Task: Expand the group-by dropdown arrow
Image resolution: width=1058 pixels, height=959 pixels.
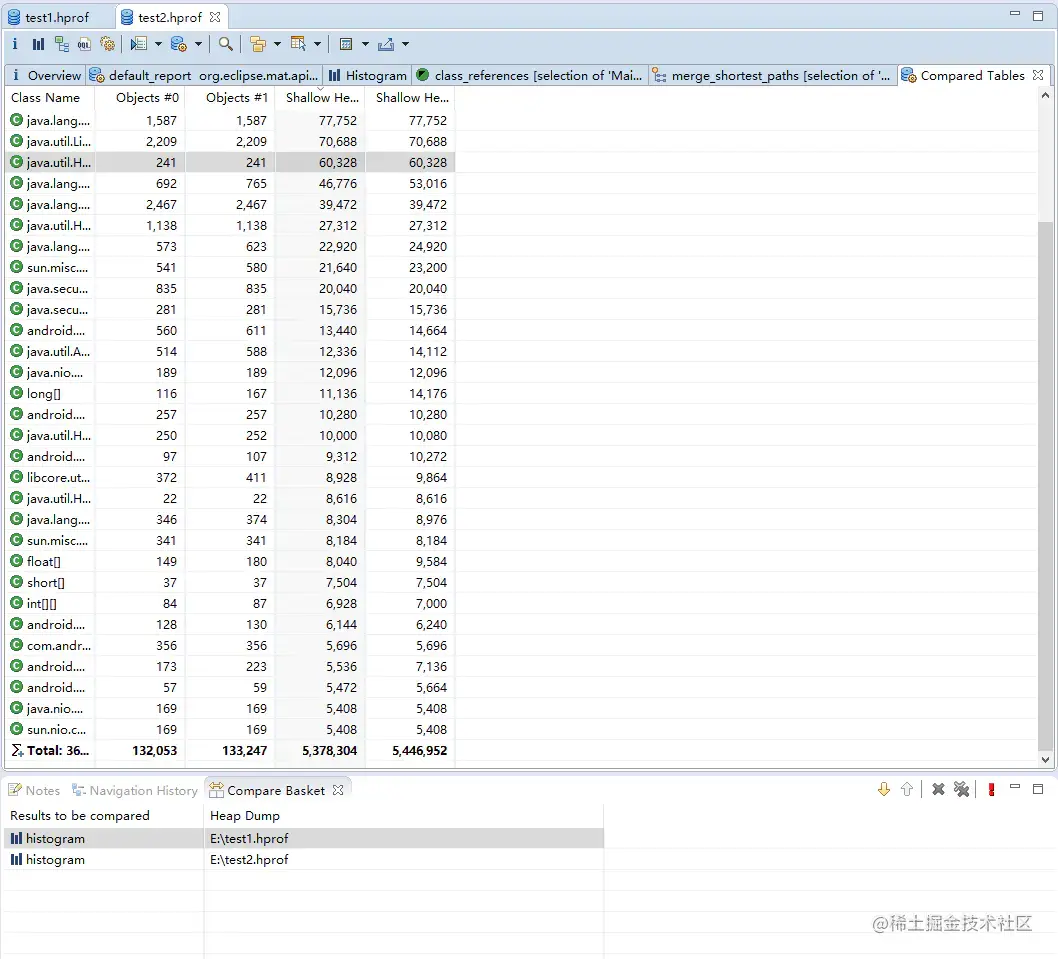Action: click(x=277, y=45)
